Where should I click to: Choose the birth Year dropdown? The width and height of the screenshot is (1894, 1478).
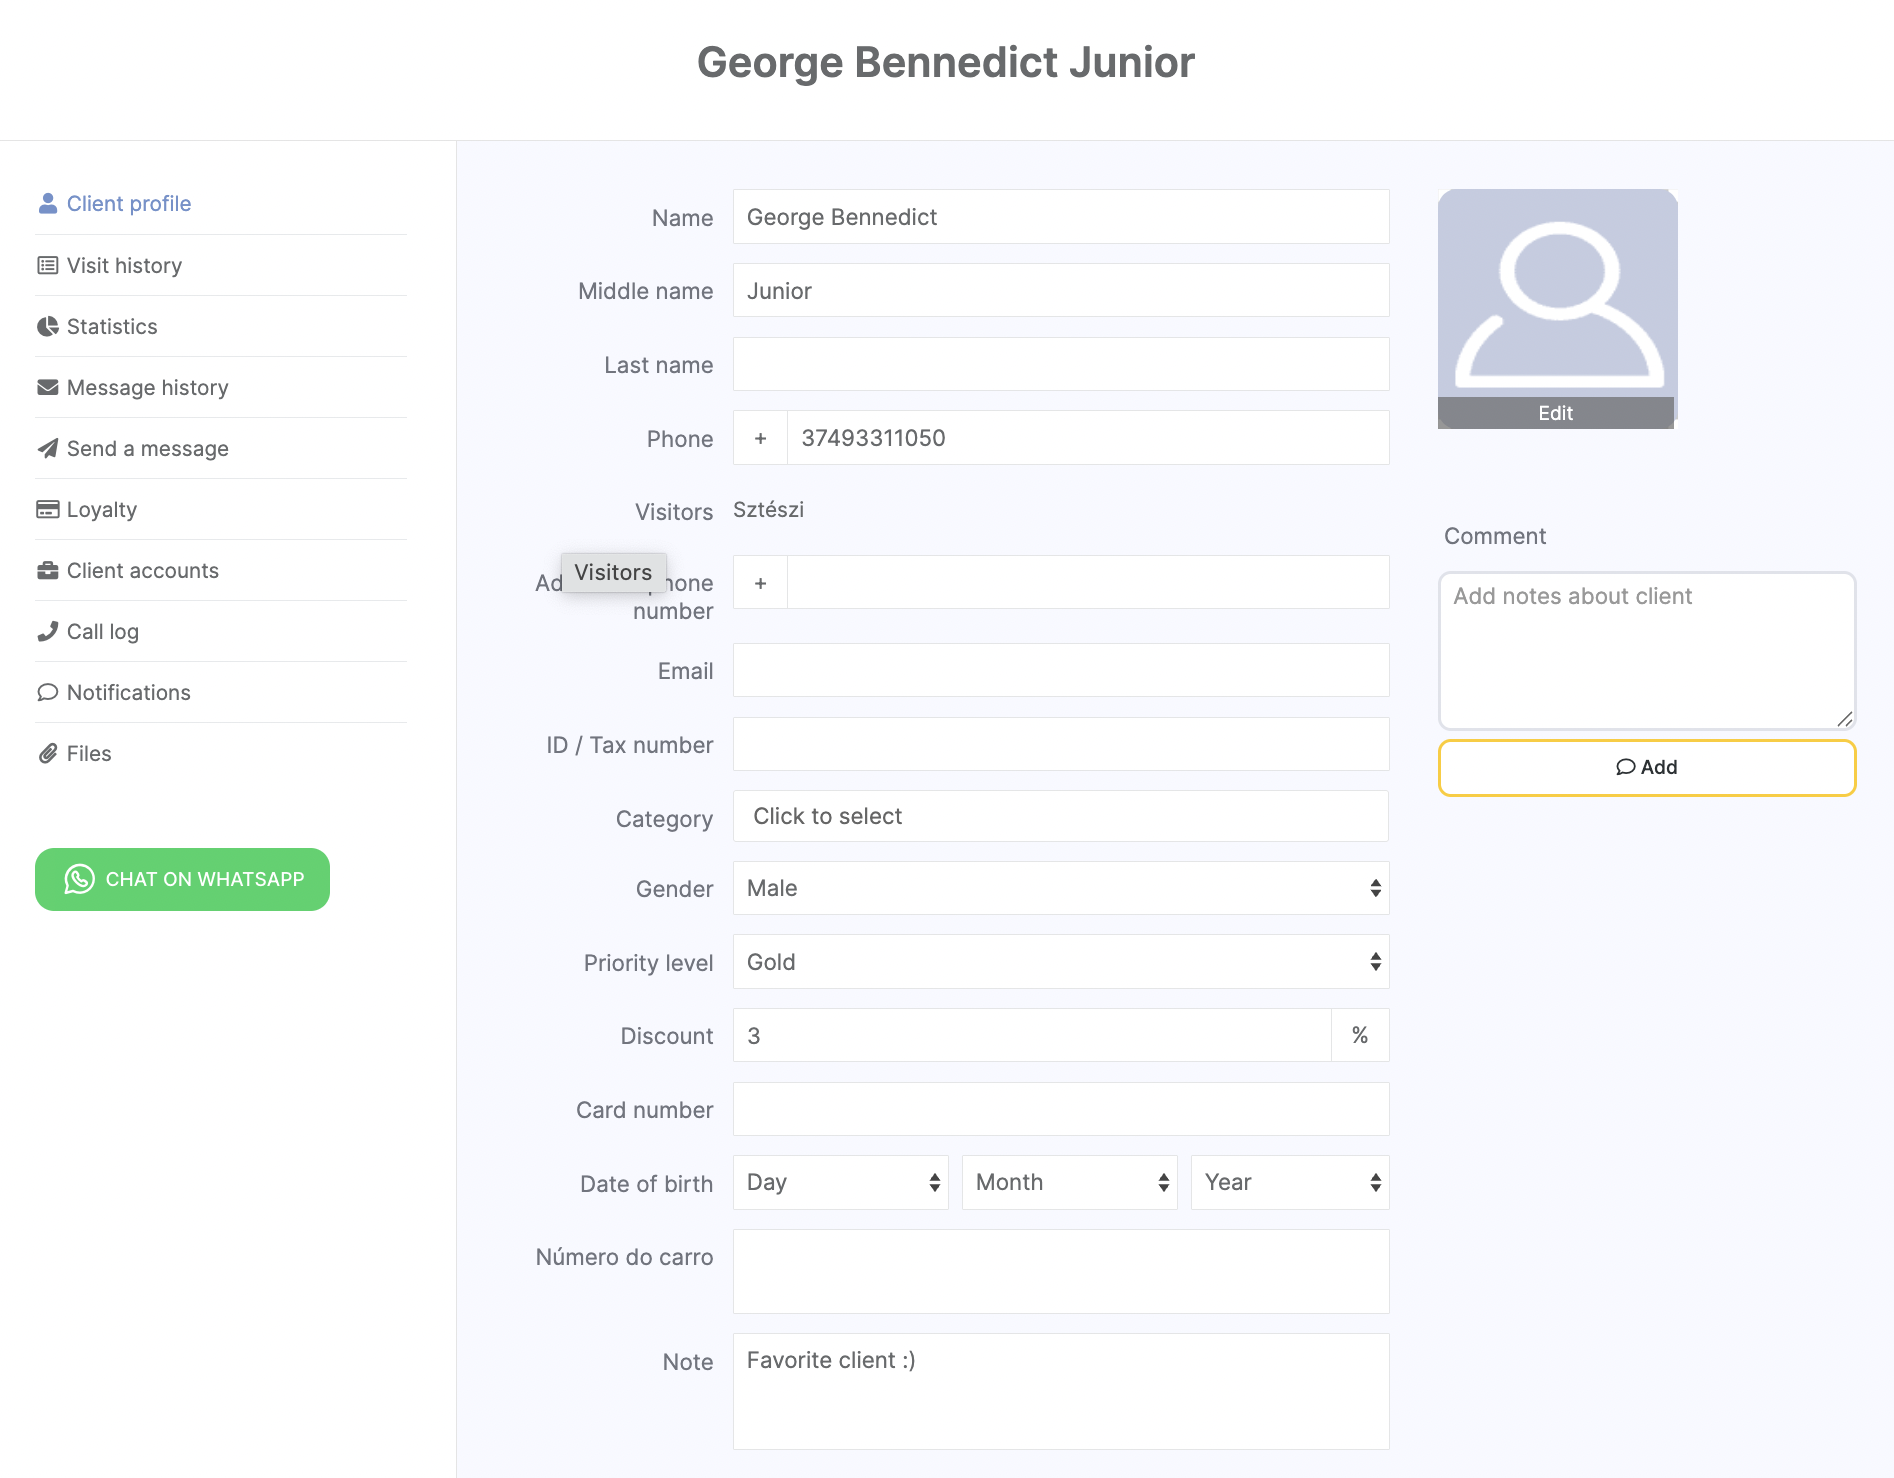[x=1289, y=1183]
